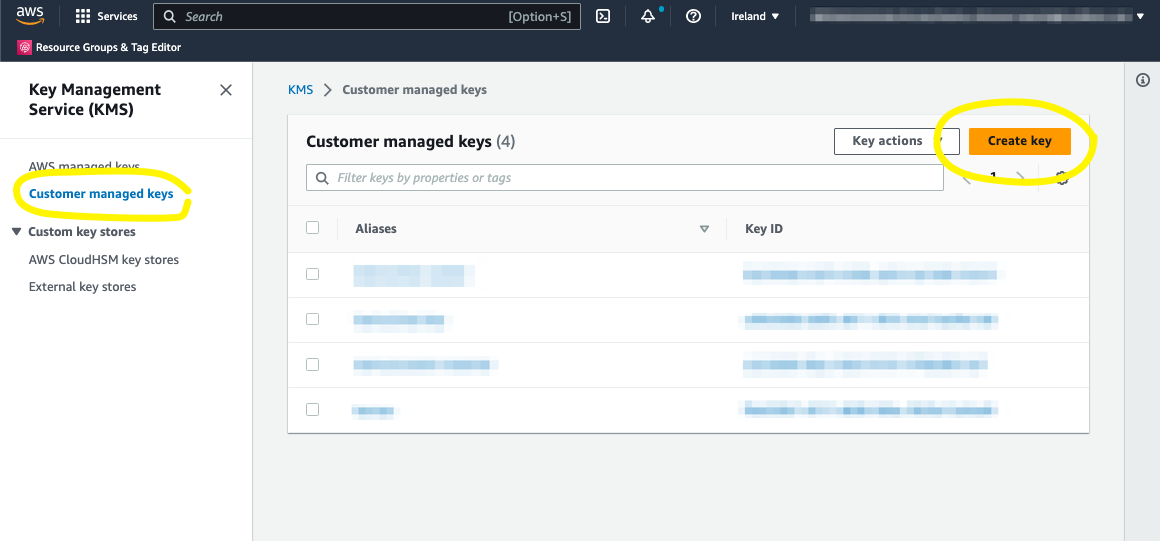Go to the next page chevron
This screenshot has width=1160, height=541.
[1020, 178]
